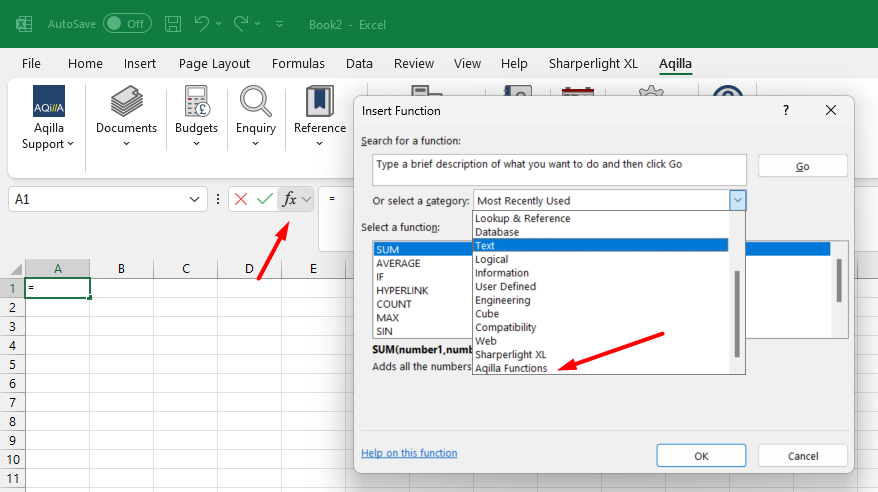878x492 pixels.
Task: Select Aqilla Functions from category list
Action: pyautogui.click(x=511, y=368)
